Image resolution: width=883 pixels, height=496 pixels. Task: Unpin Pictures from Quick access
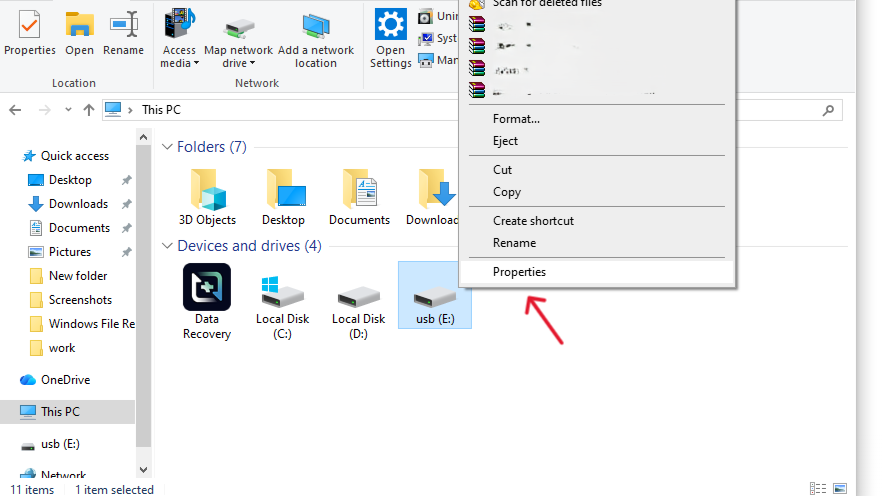pyautogui.click(x=127, y=252)
